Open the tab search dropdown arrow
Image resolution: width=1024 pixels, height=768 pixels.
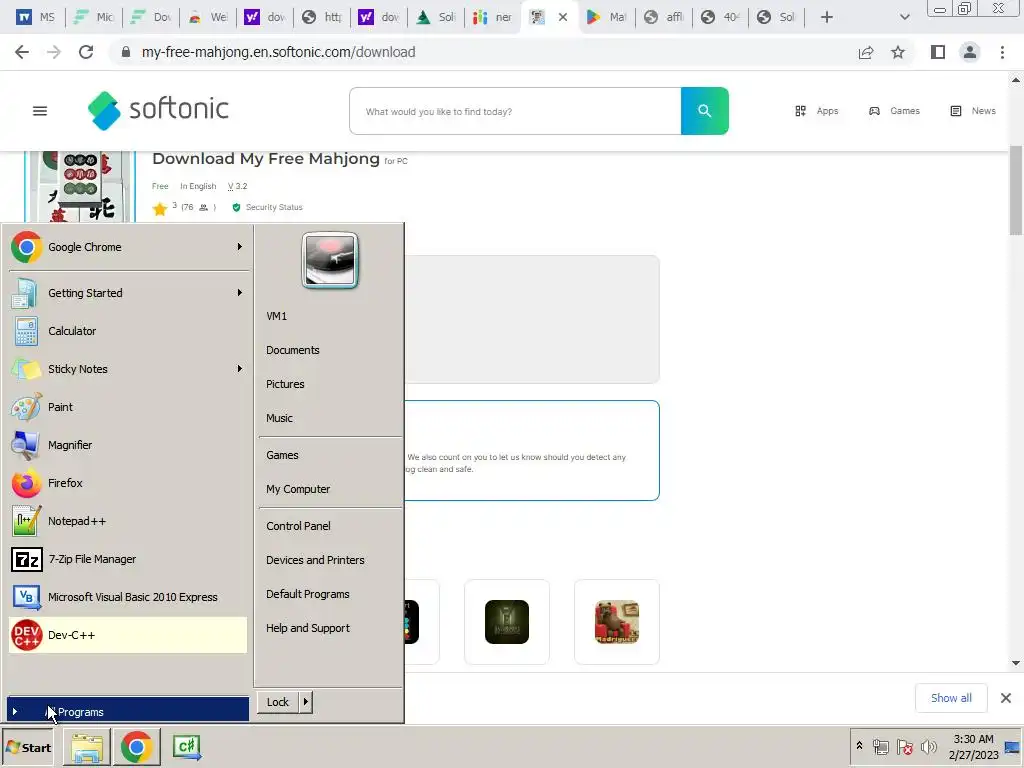pyautogui.click(x=904, y=17)
